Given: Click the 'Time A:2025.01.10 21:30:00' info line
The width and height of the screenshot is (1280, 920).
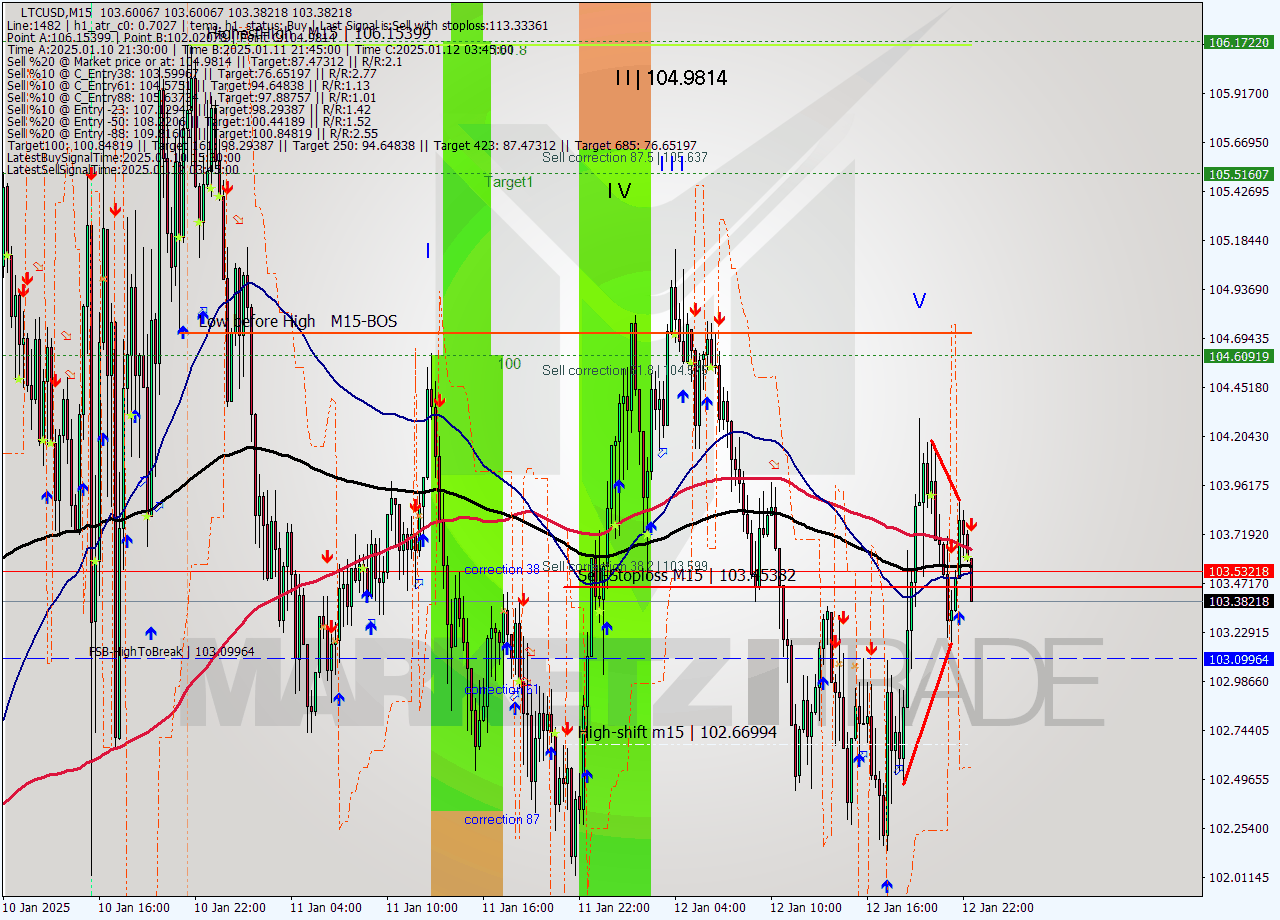Looking at the screenshot, I should [260, 48].
